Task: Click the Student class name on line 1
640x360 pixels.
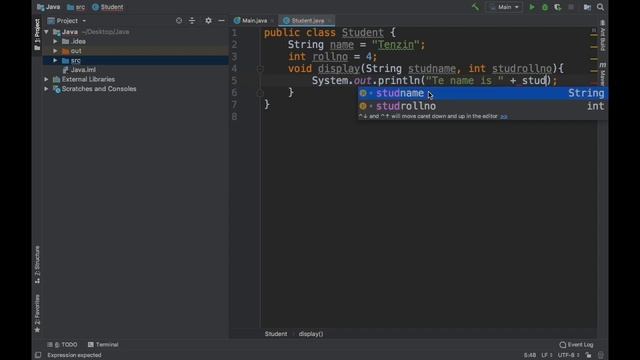Action: click(362, 33)
